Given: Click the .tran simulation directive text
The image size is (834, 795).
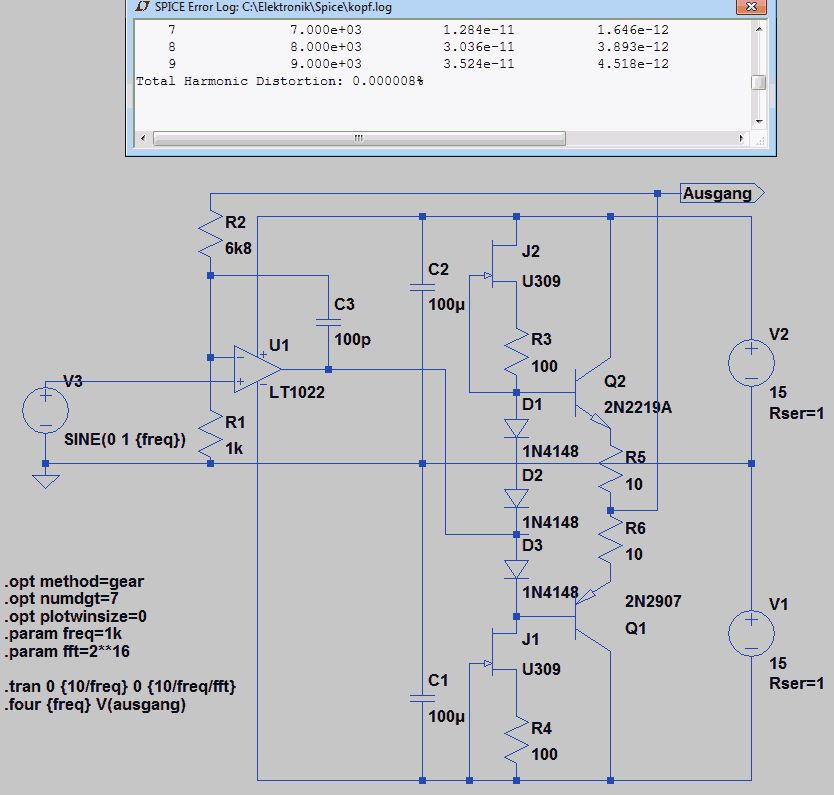Looking at the screenshot, I should (120, 687).
